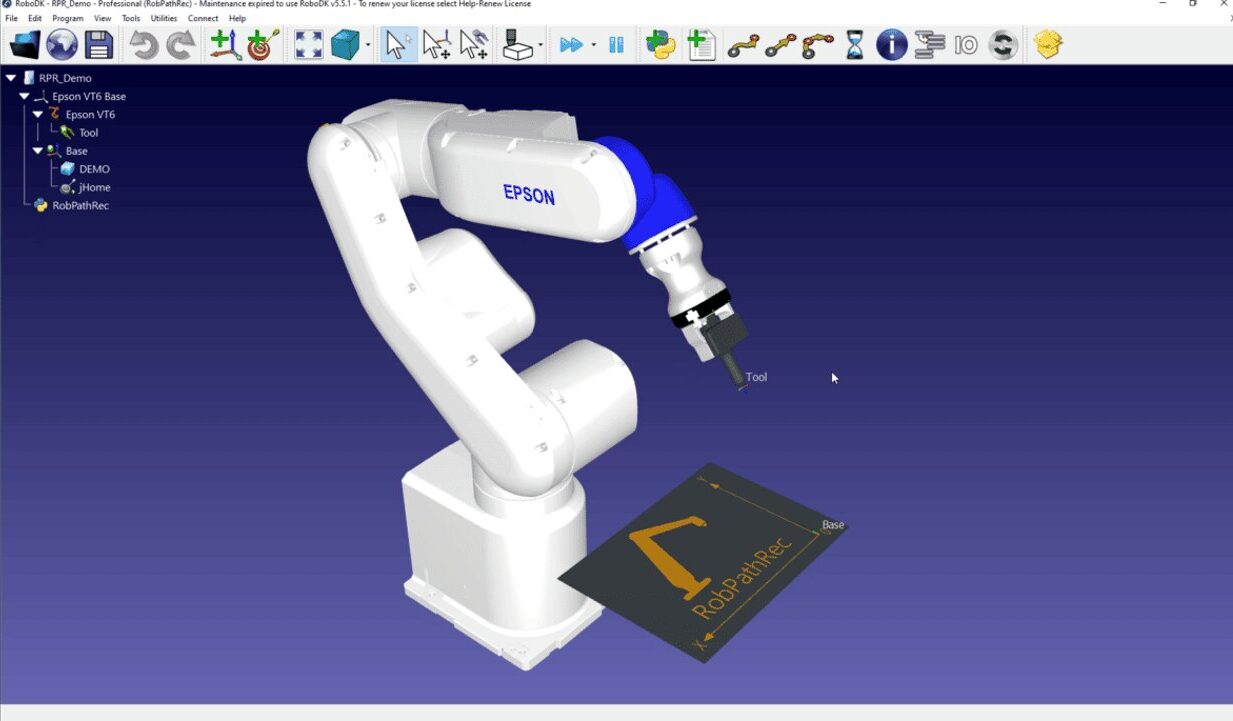
Task: Click the Add new target icon
Action: pyautogui.click(x=263, y=45)
